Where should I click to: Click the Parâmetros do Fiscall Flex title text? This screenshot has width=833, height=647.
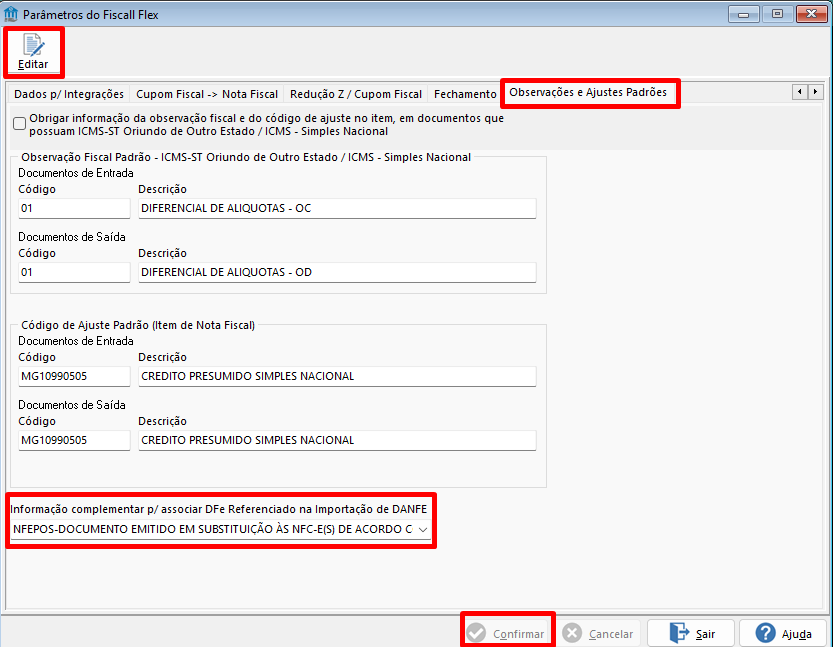90,15
